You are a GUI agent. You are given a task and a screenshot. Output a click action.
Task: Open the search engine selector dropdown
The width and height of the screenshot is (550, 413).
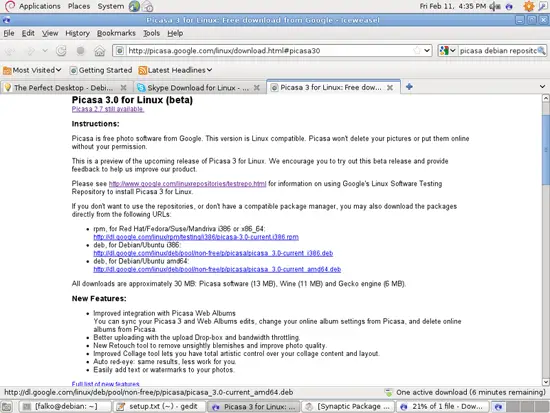pyautogui.click(x=448, y=51)
